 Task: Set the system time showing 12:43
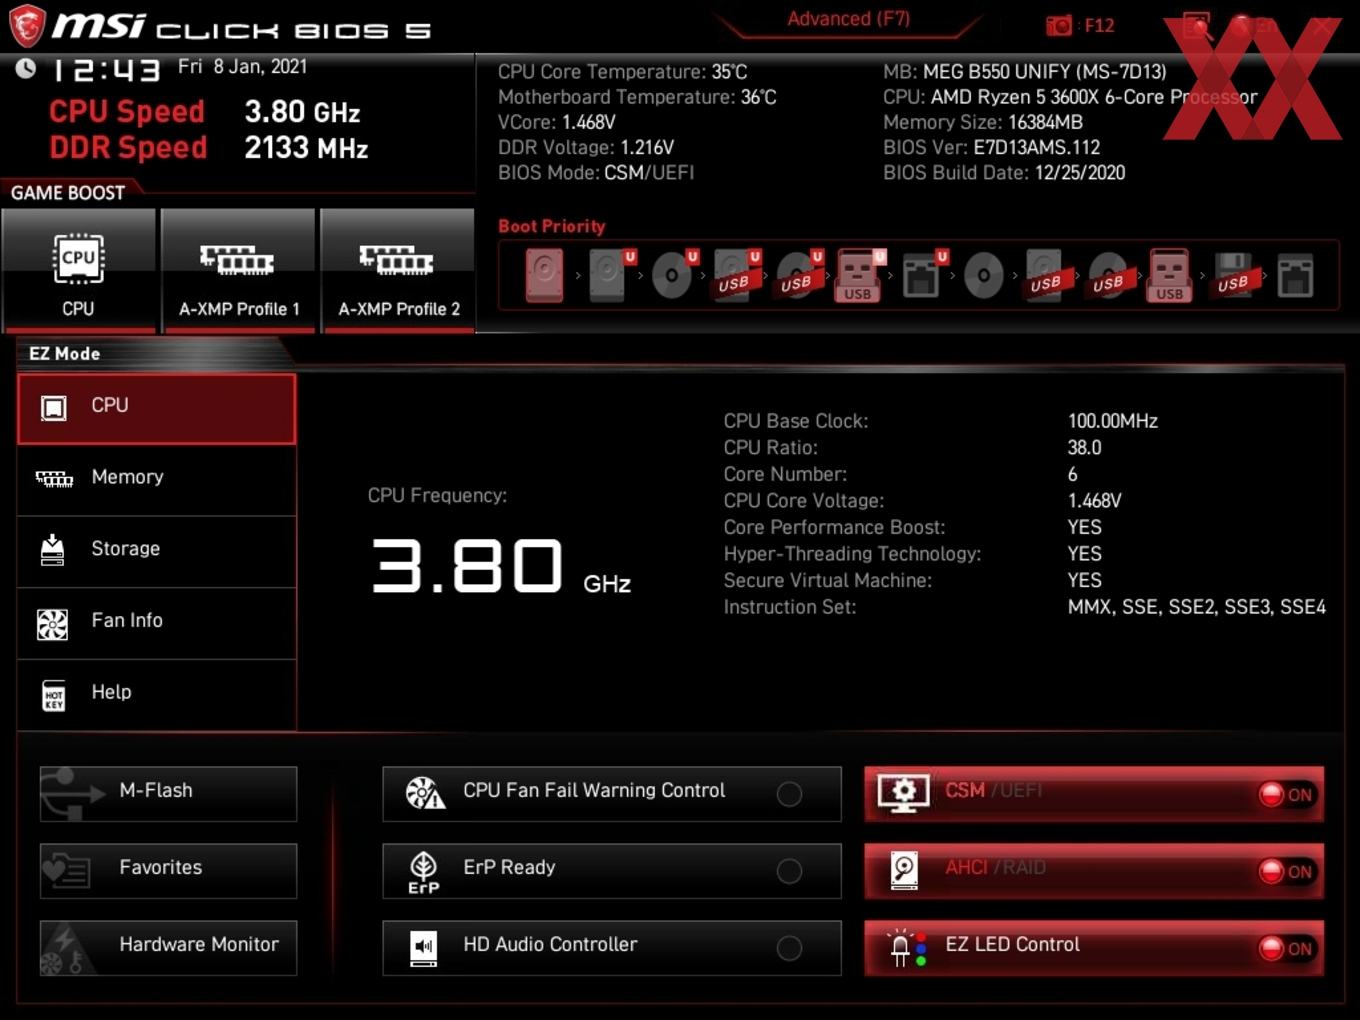(x=106, y=70)
